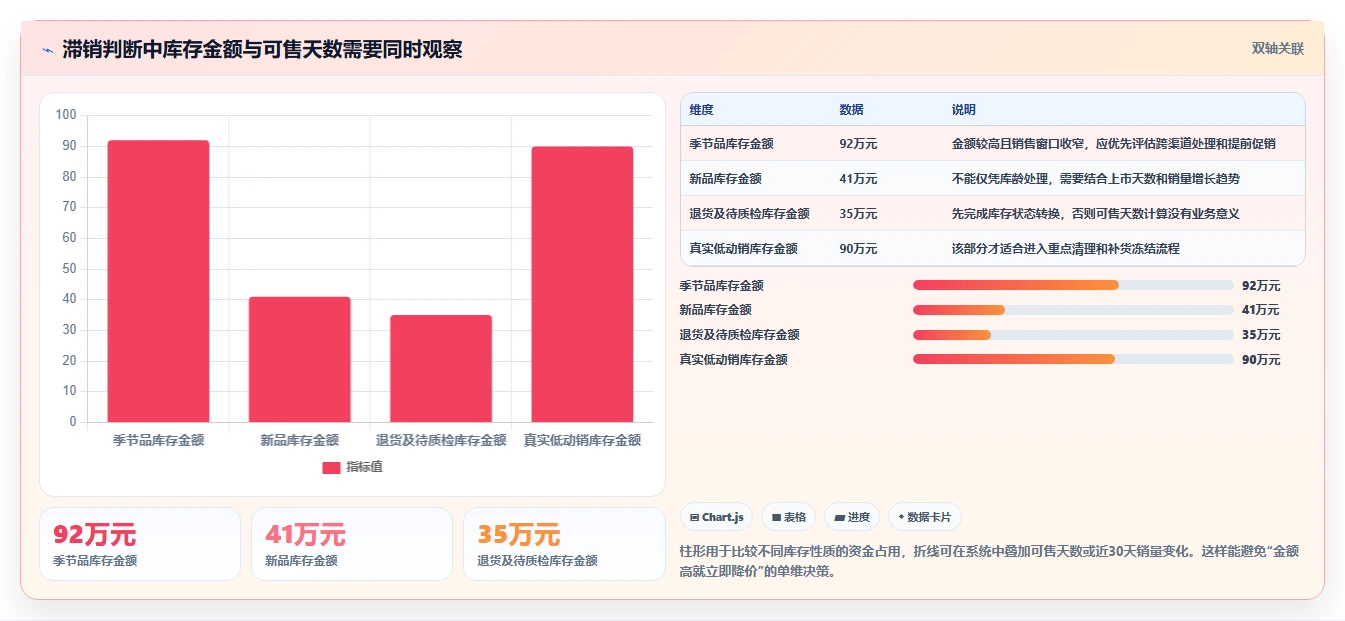Click the panel title about 滞销判断
This screenshot has width=1345, height=621.
(262, 50)
